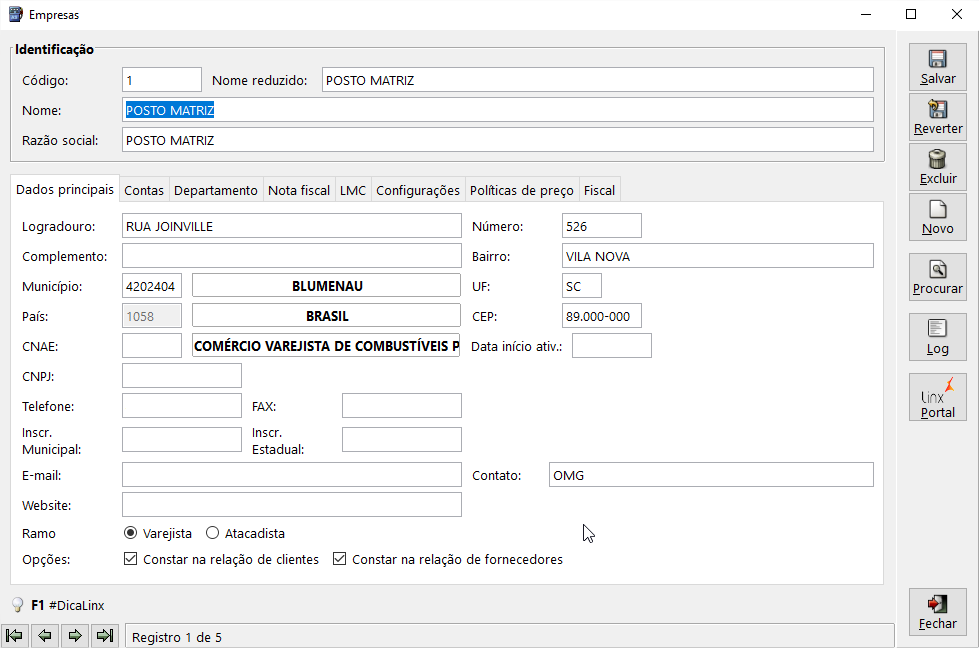Open the Fiscal tab
This screenshot has width=979, height=648.
pos(599,190)
